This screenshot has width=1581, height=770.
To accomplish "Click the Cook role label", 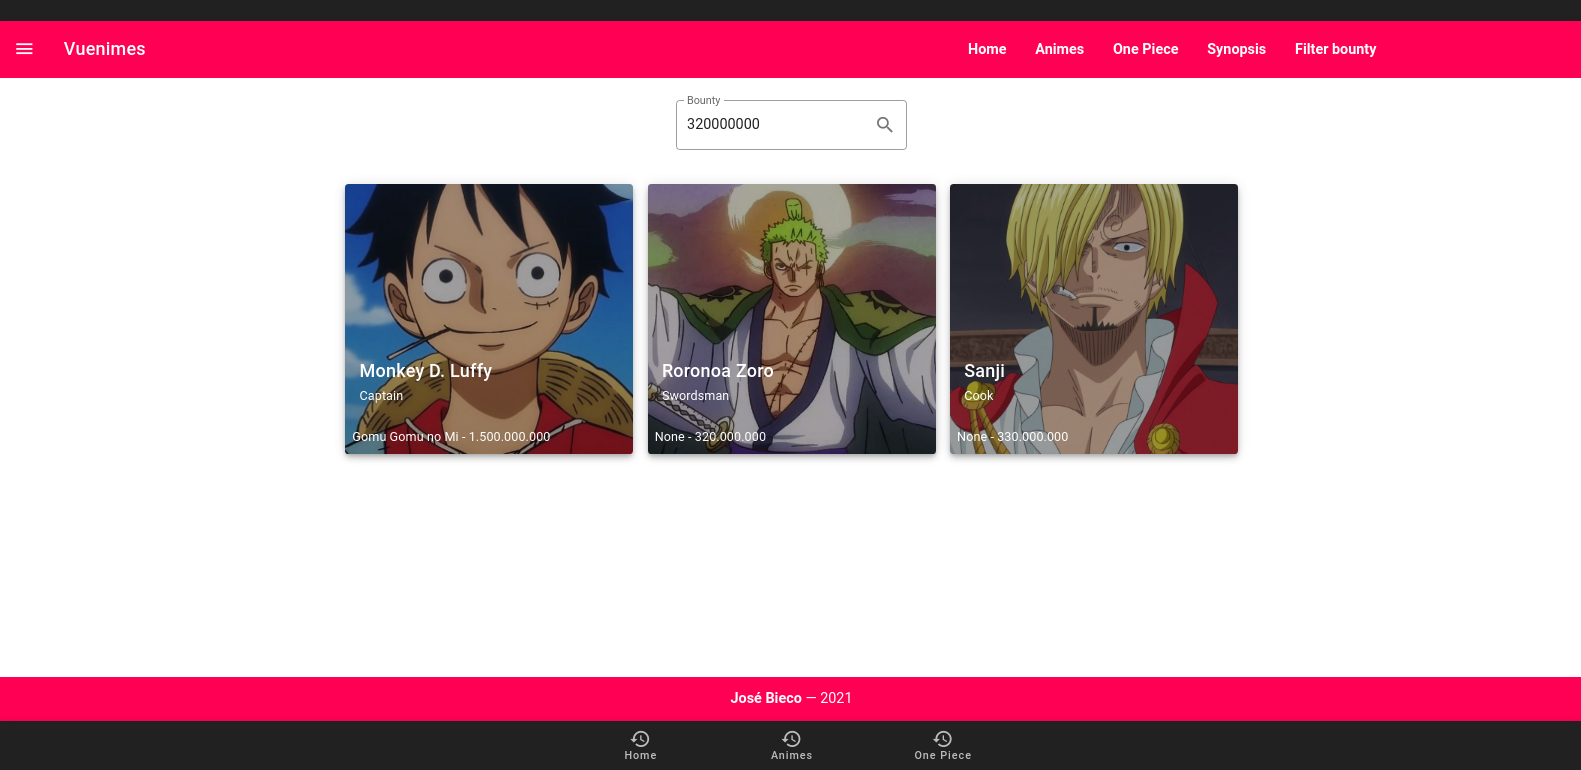I will (978, 396).
